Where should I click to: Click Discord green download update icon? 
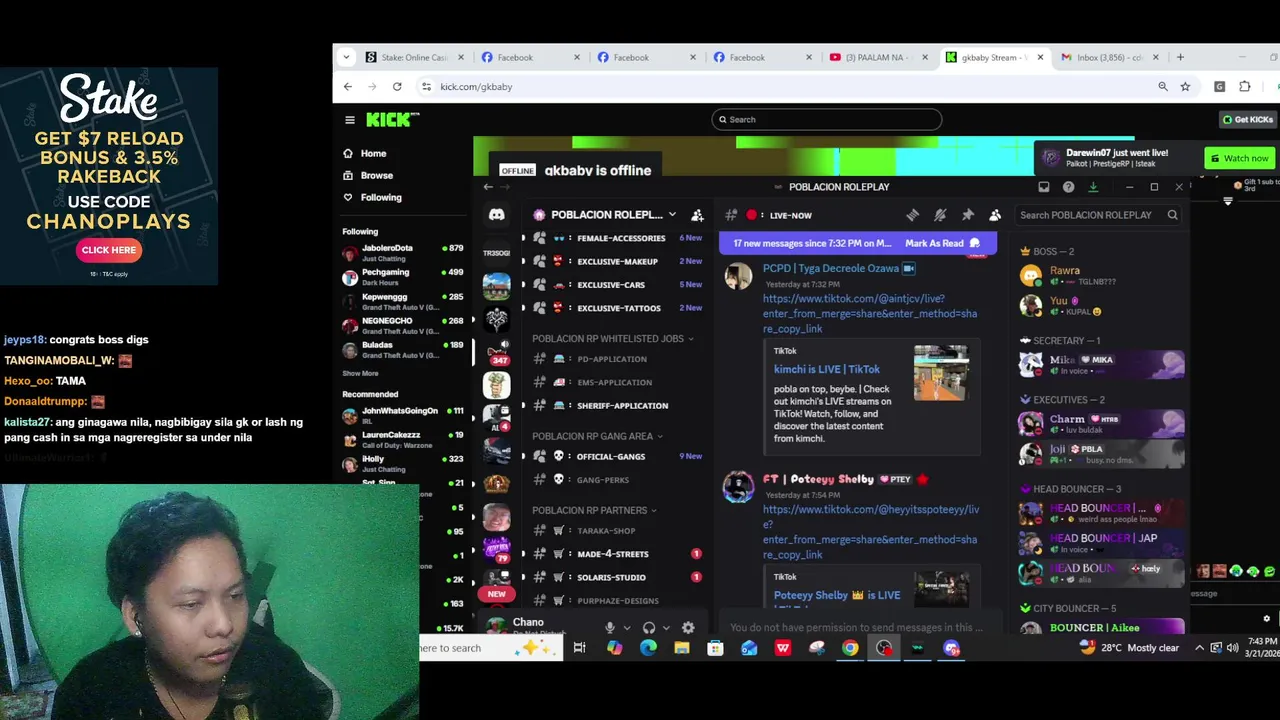coord(1093,187)
